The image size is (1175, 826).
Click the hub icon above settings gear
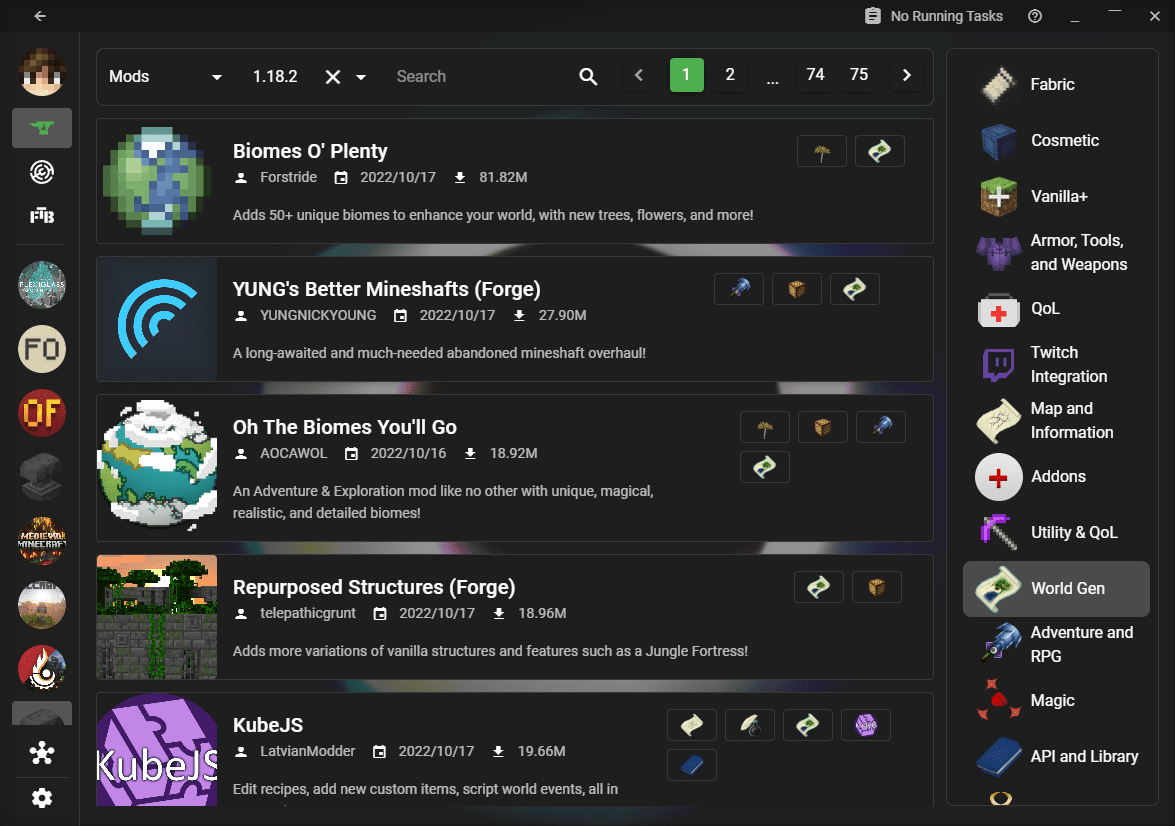coord(42,753)
